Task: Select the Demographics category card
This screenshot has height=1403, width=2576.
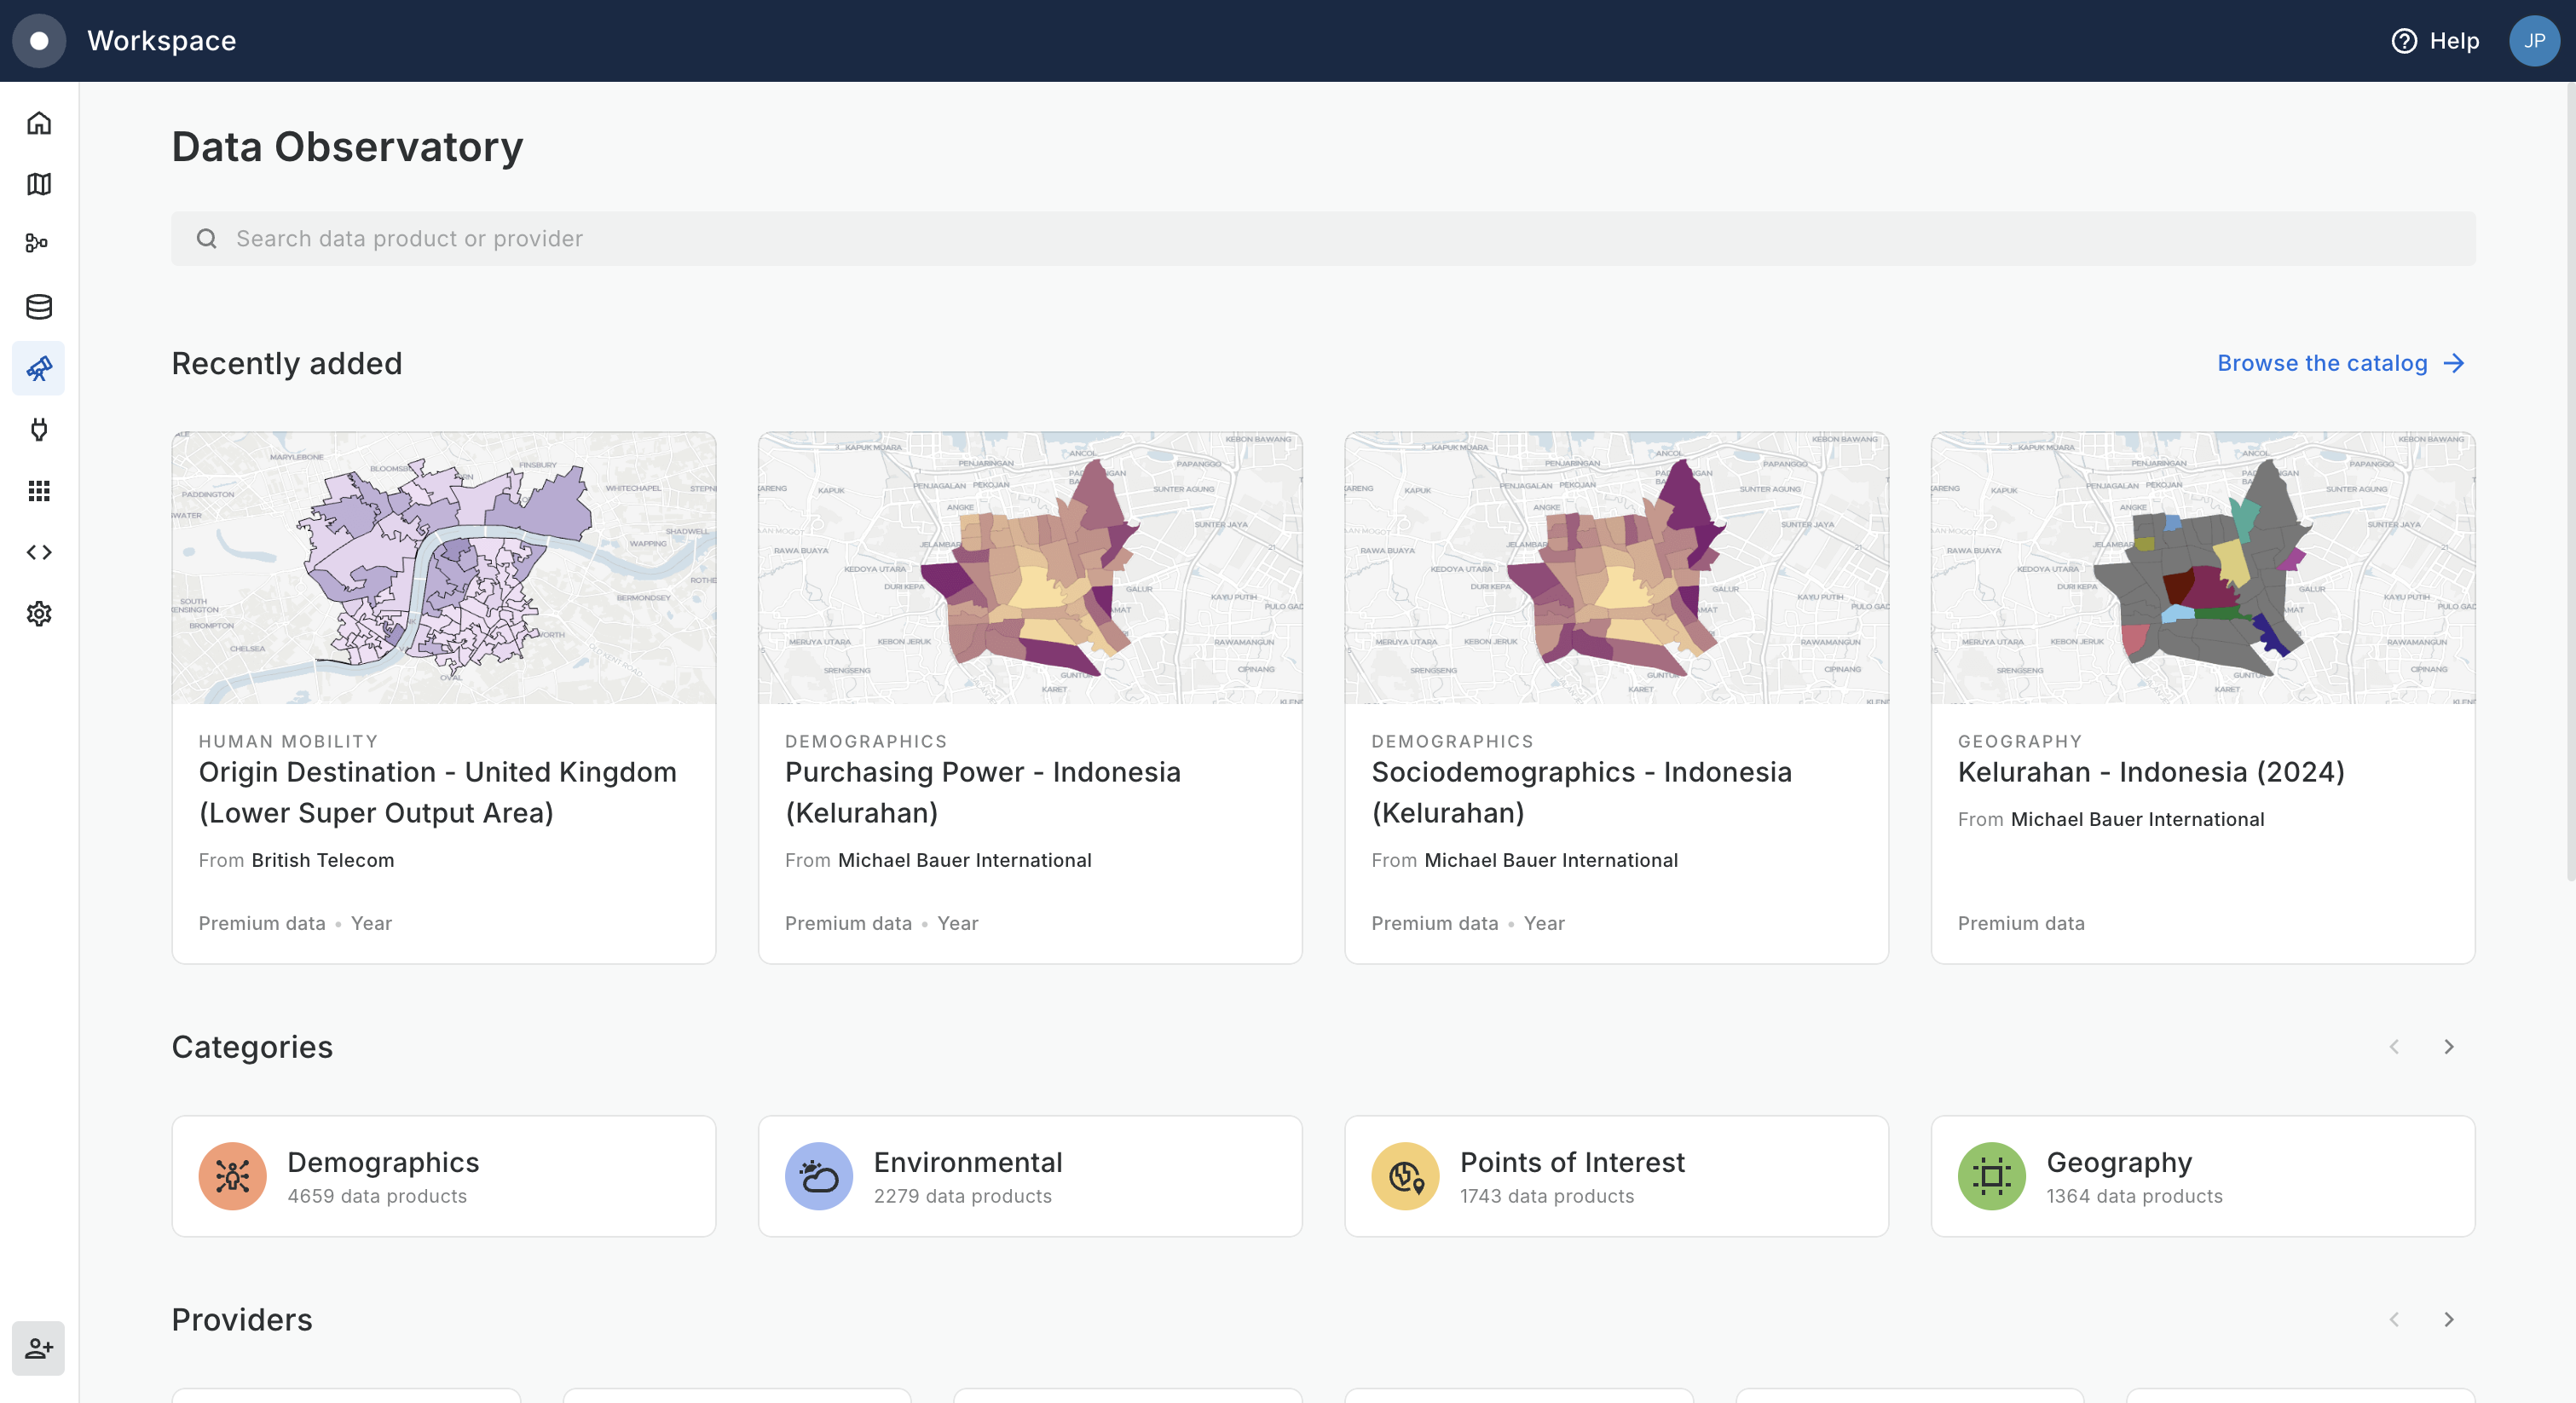Action: click(x=443, y=1176)
